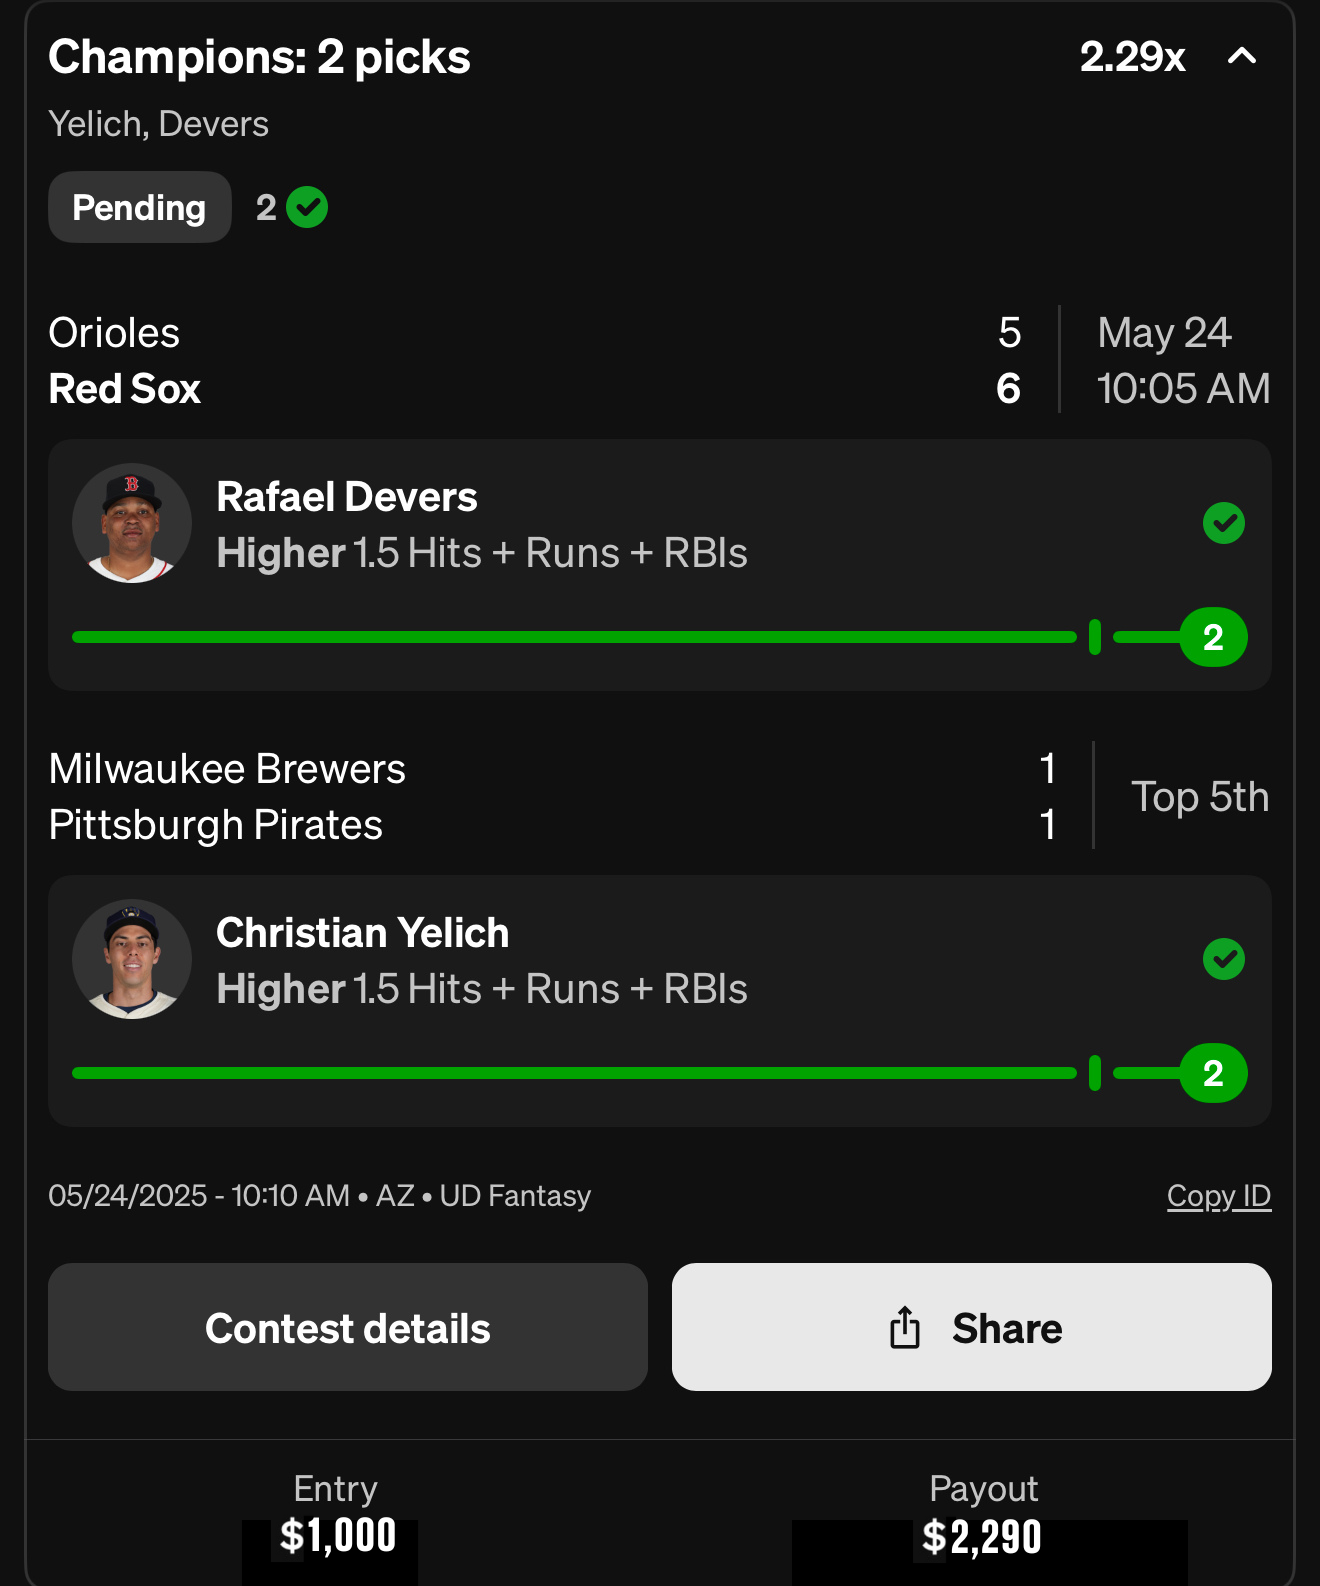Click the Devers line marker on progress bar
Screen dimensions: 1320x1586
[x=1095, y=637]
